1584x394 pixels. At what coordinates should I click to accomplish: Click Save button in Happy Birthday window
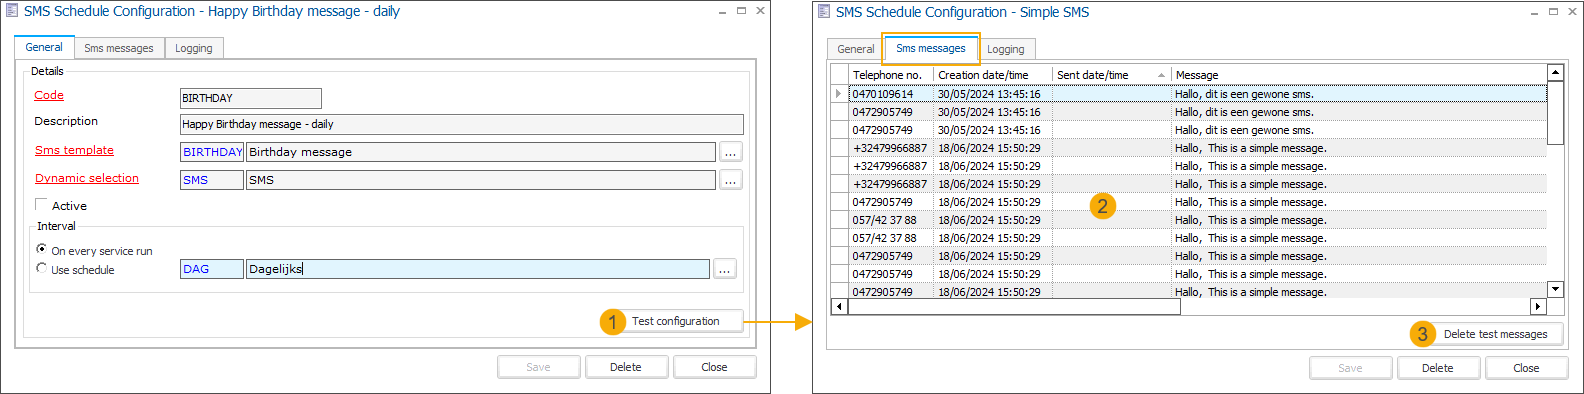[538, 367]
